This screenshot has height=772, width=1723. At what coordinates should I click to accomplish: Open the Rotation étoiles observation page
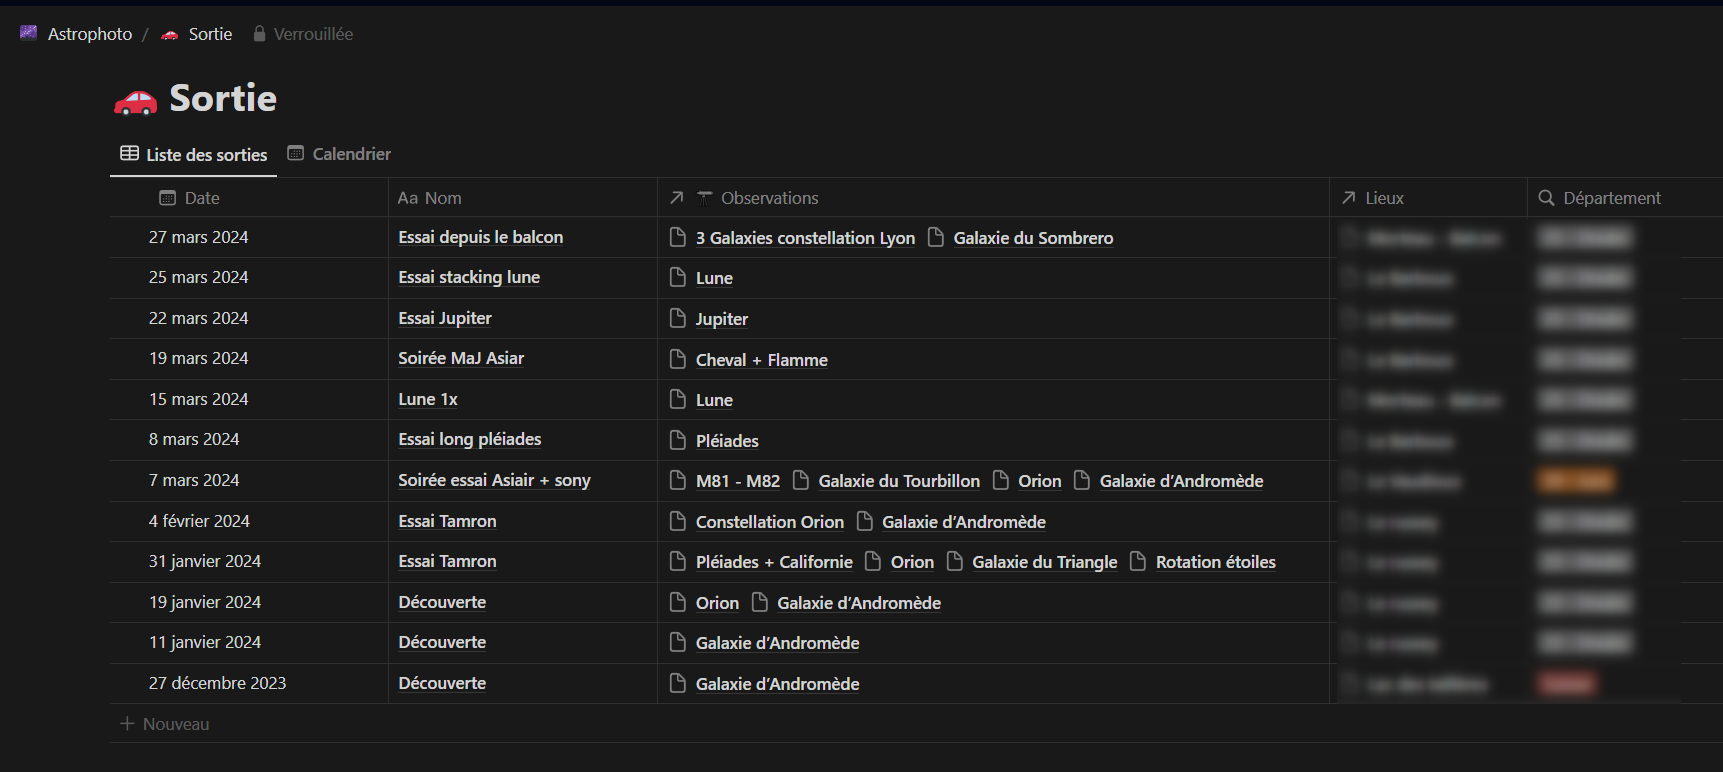click(x=1215, y=562)
